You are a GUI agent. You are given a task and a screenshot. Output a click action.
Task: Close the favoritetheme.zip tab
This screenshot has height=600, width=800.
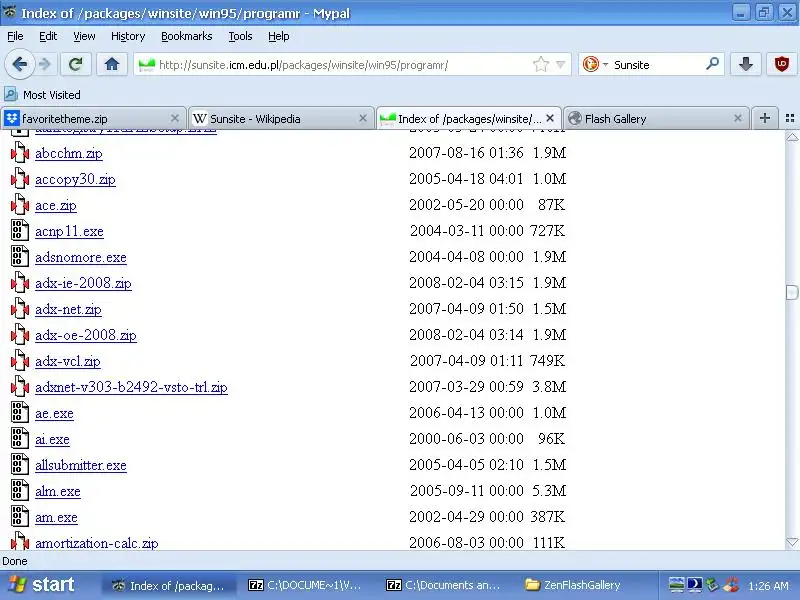coord(174,118)
